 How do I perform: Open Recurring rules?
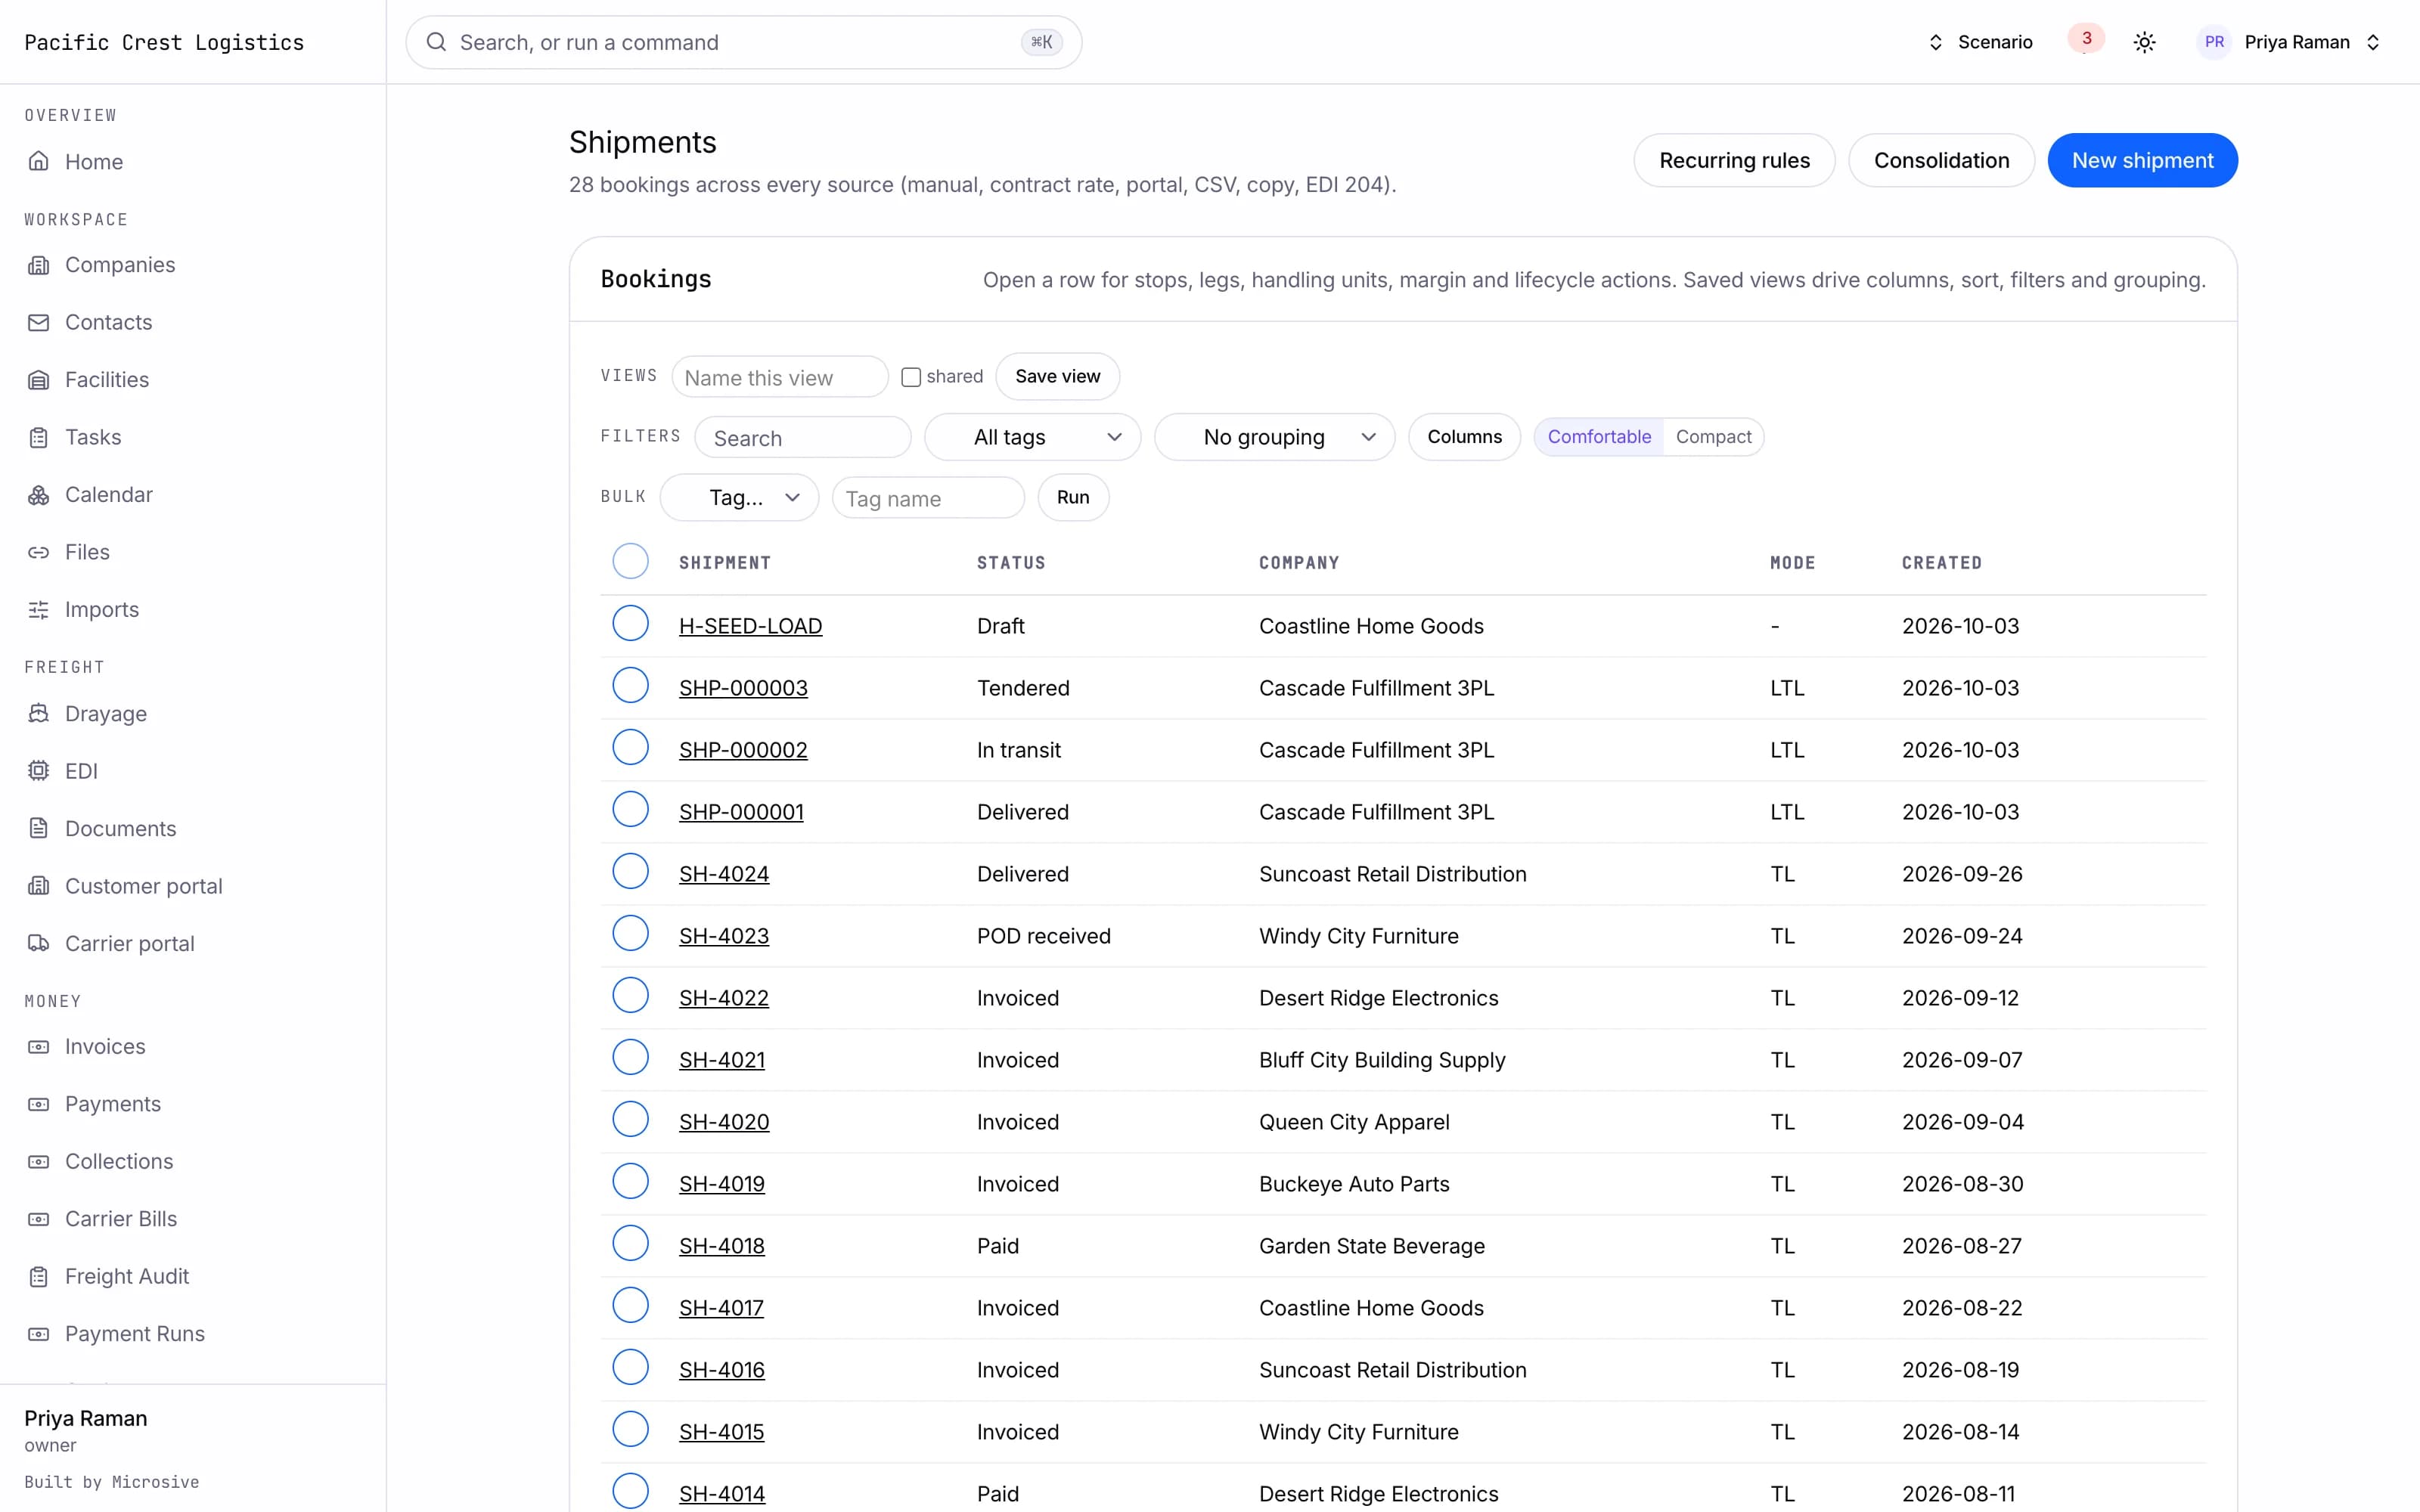pyautogui.click(x=1734, y=160)
